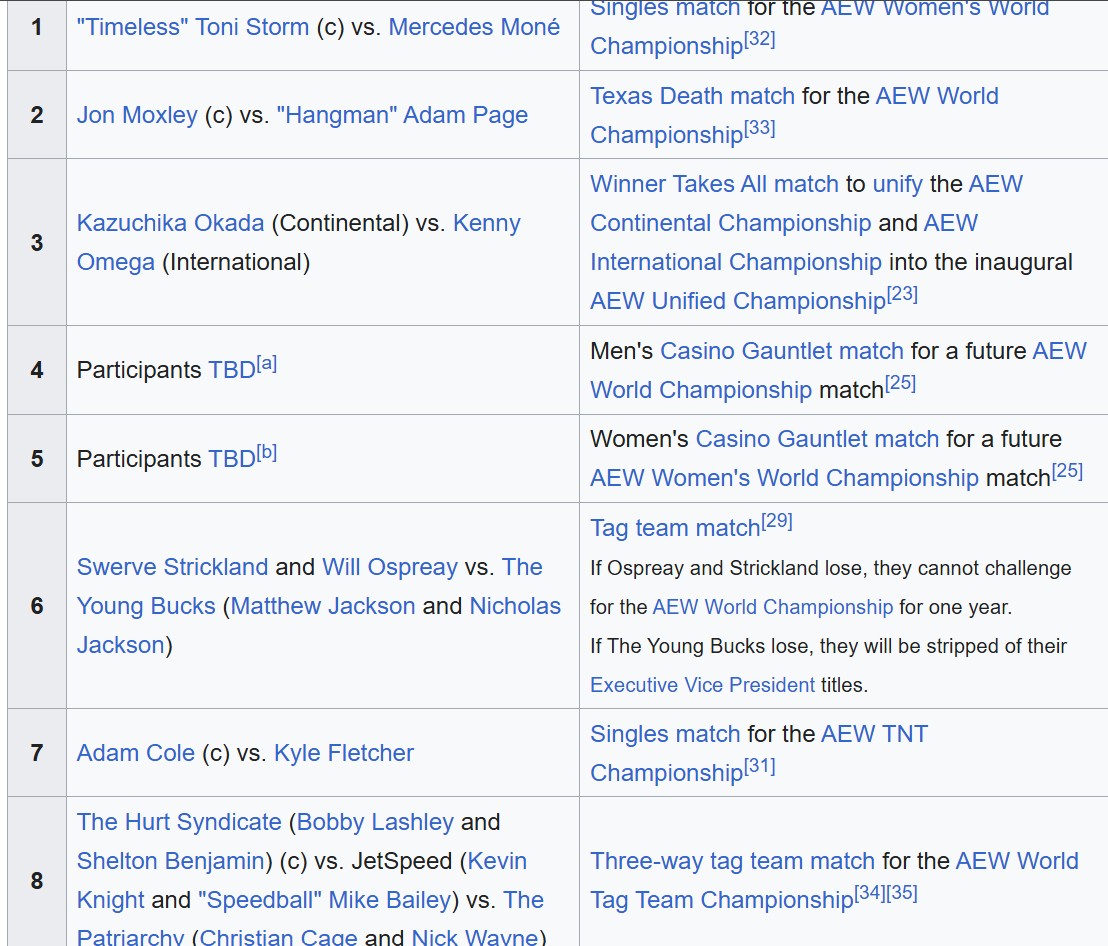Open citation [34] in row 8

click(x=870, y=894)
